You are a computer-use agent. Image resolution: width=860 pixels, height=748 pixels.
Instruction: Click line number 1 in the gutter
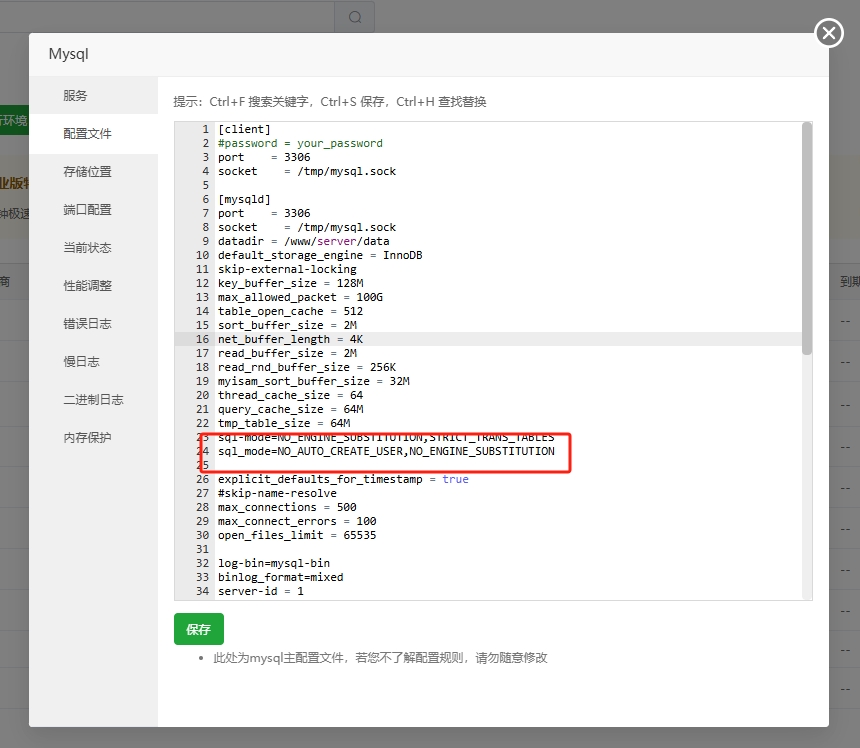point(206,129)
